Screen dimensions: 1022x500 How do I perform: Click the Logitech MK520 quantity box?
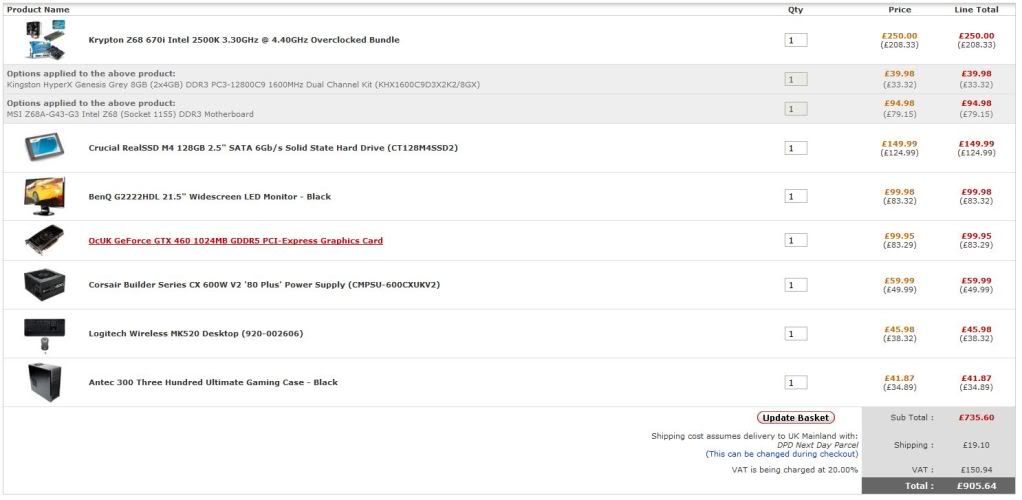pyautogui.click(x=796, y=334)
